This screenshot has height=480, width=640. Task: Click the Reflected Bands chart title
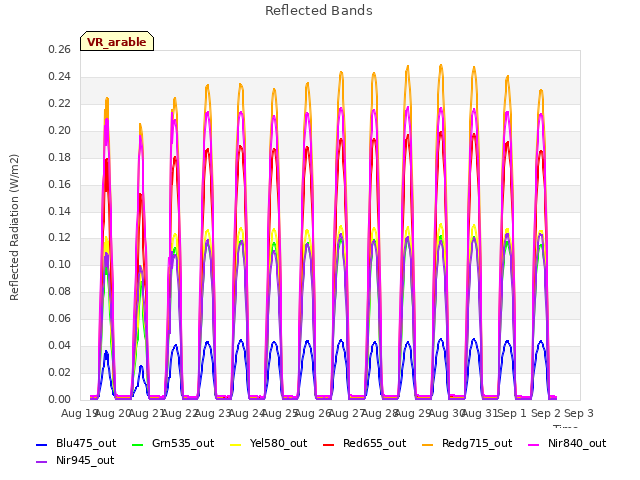(319, 11)
